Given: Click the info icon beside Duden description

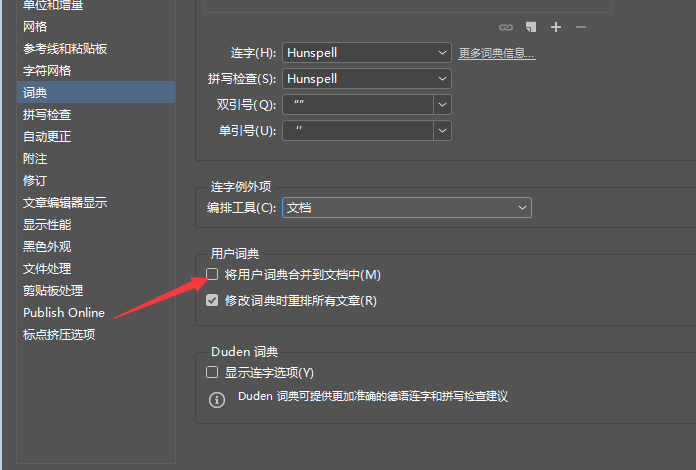Looking at the screenshot, I should point(216,399).
